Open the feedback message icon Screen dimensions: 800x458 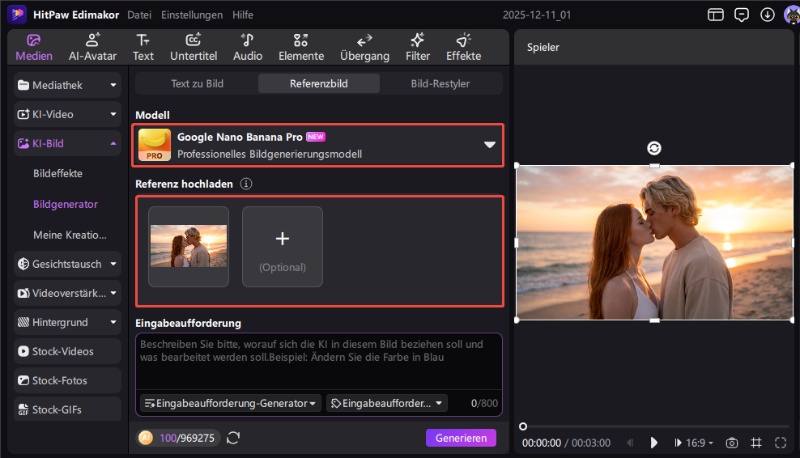(x=741, y=15)
